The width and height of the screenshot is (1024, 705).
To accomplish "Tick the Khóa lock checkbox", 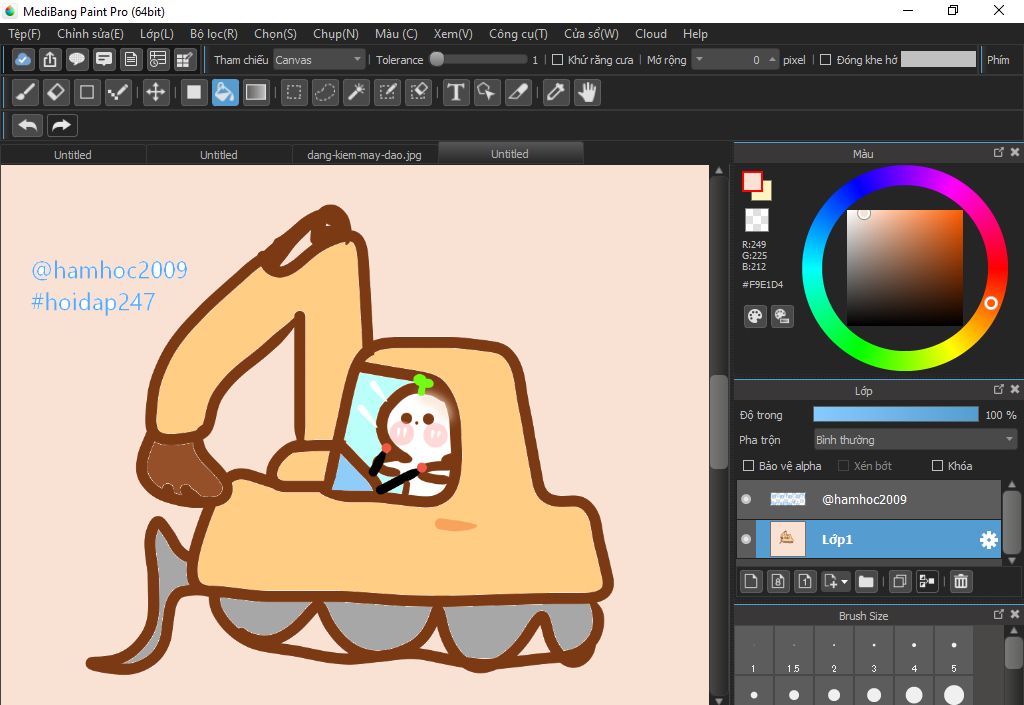I will tap(937, 466).
